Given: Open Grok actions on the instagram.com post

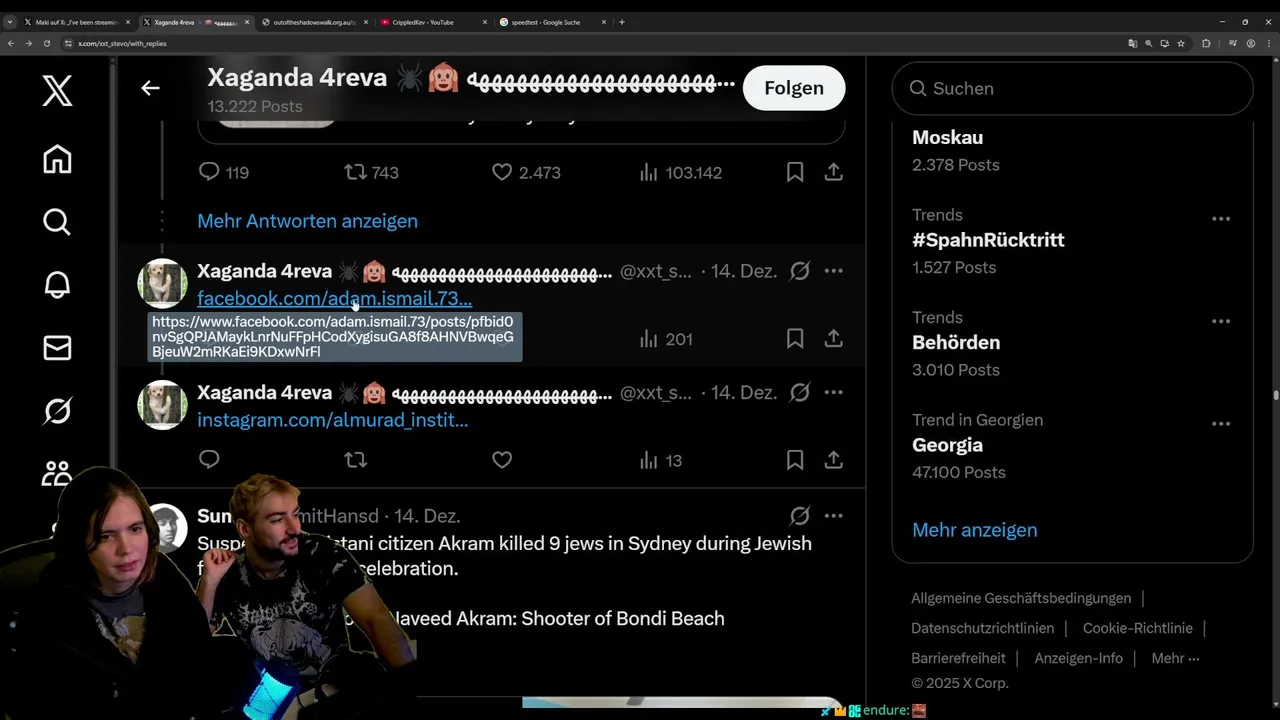Looking at the screenshot, I should [799, 393].
